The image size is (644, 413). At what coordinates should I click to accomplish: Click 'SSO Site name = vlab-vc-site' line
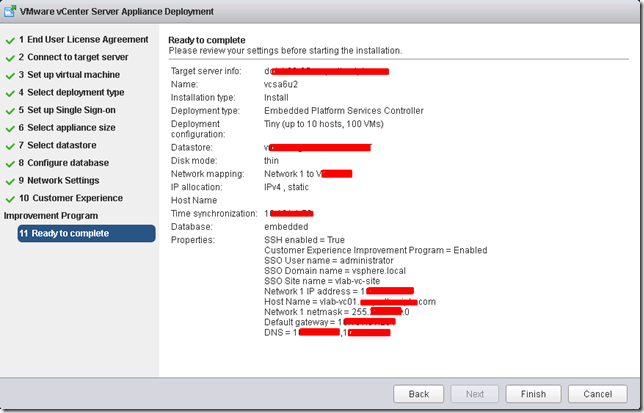322,281
